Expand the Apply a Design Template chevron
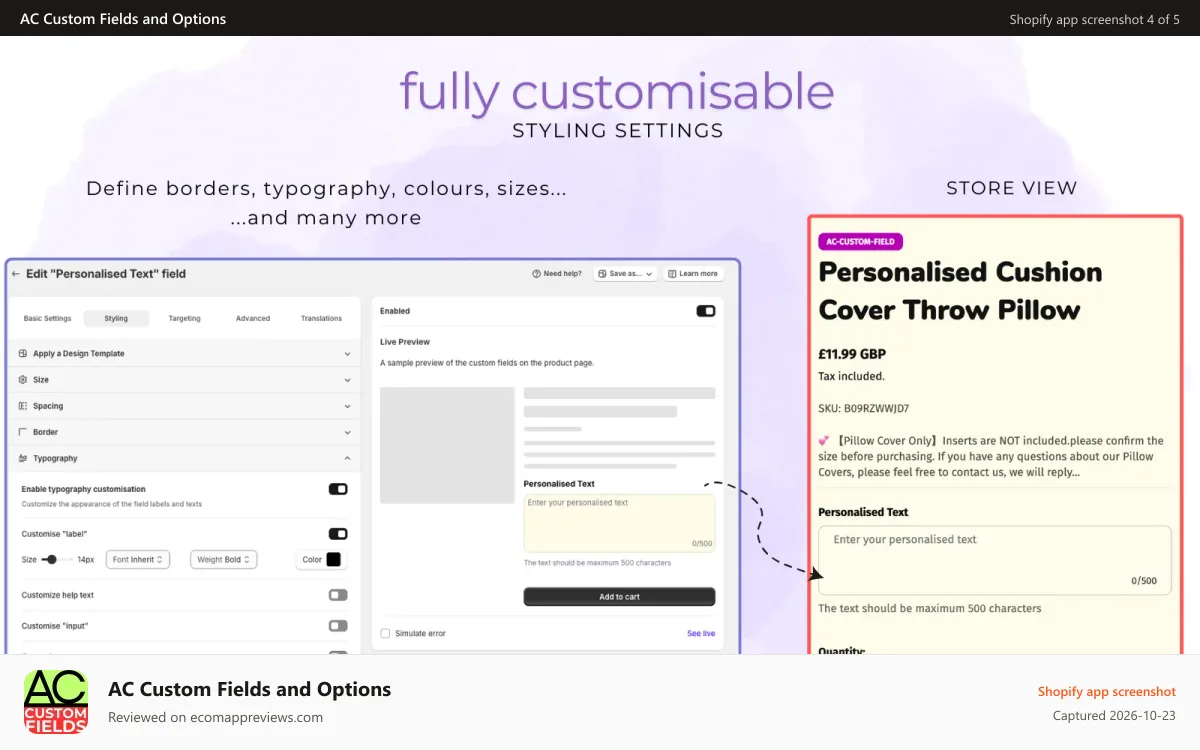 click(347, 354)
